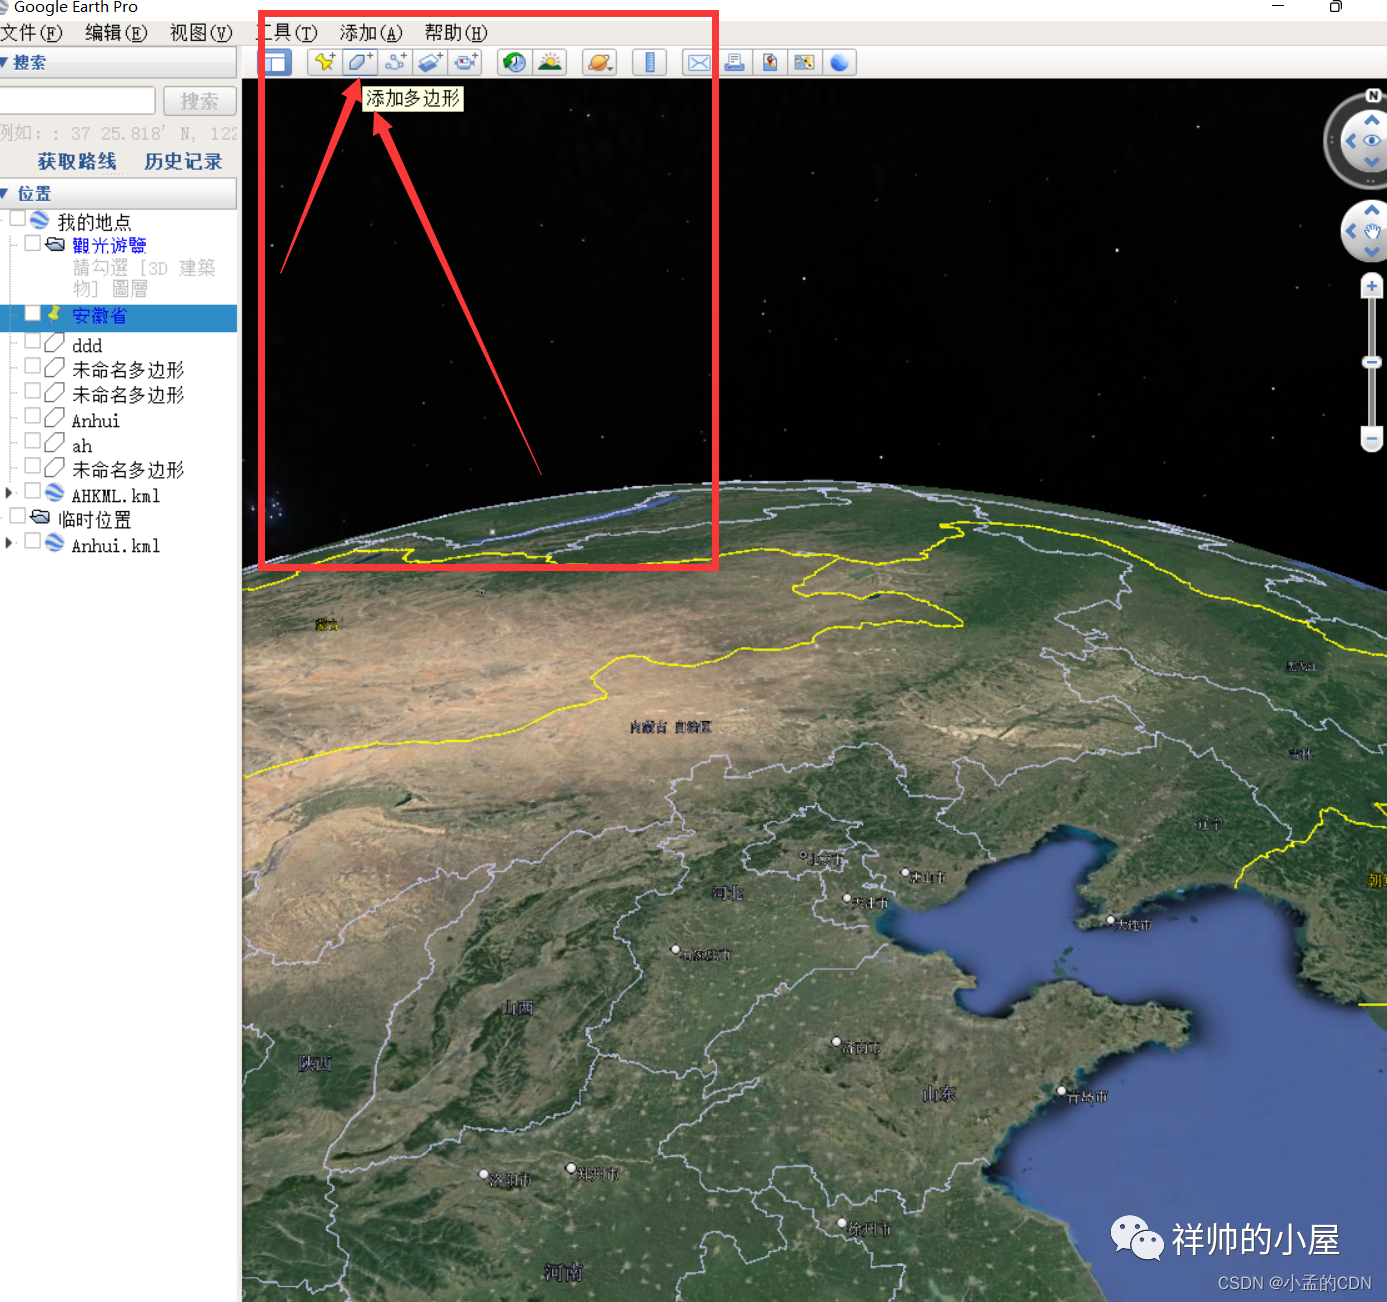Check the box next to ddd polygon

[33, 341]
